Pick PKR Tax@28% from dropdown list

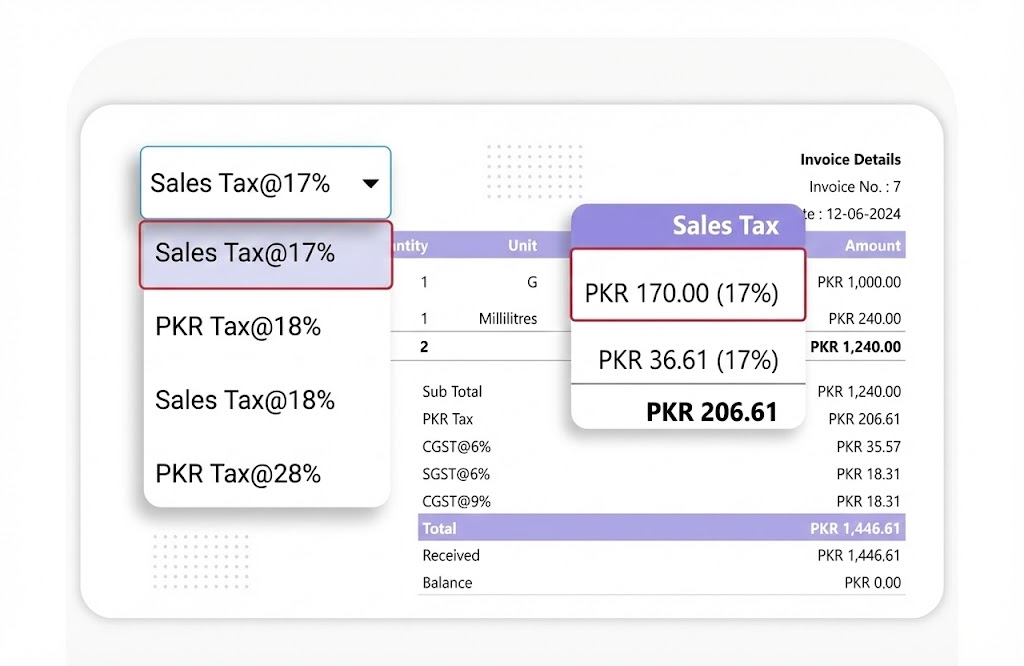[x=238, y=473]
